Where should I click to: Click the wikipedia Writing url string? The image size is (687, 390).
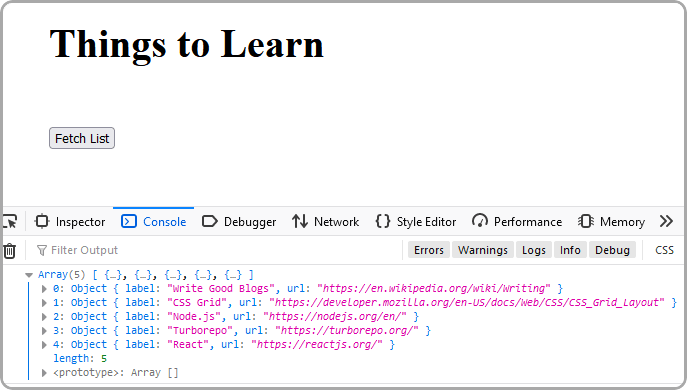tap(433, 288)
